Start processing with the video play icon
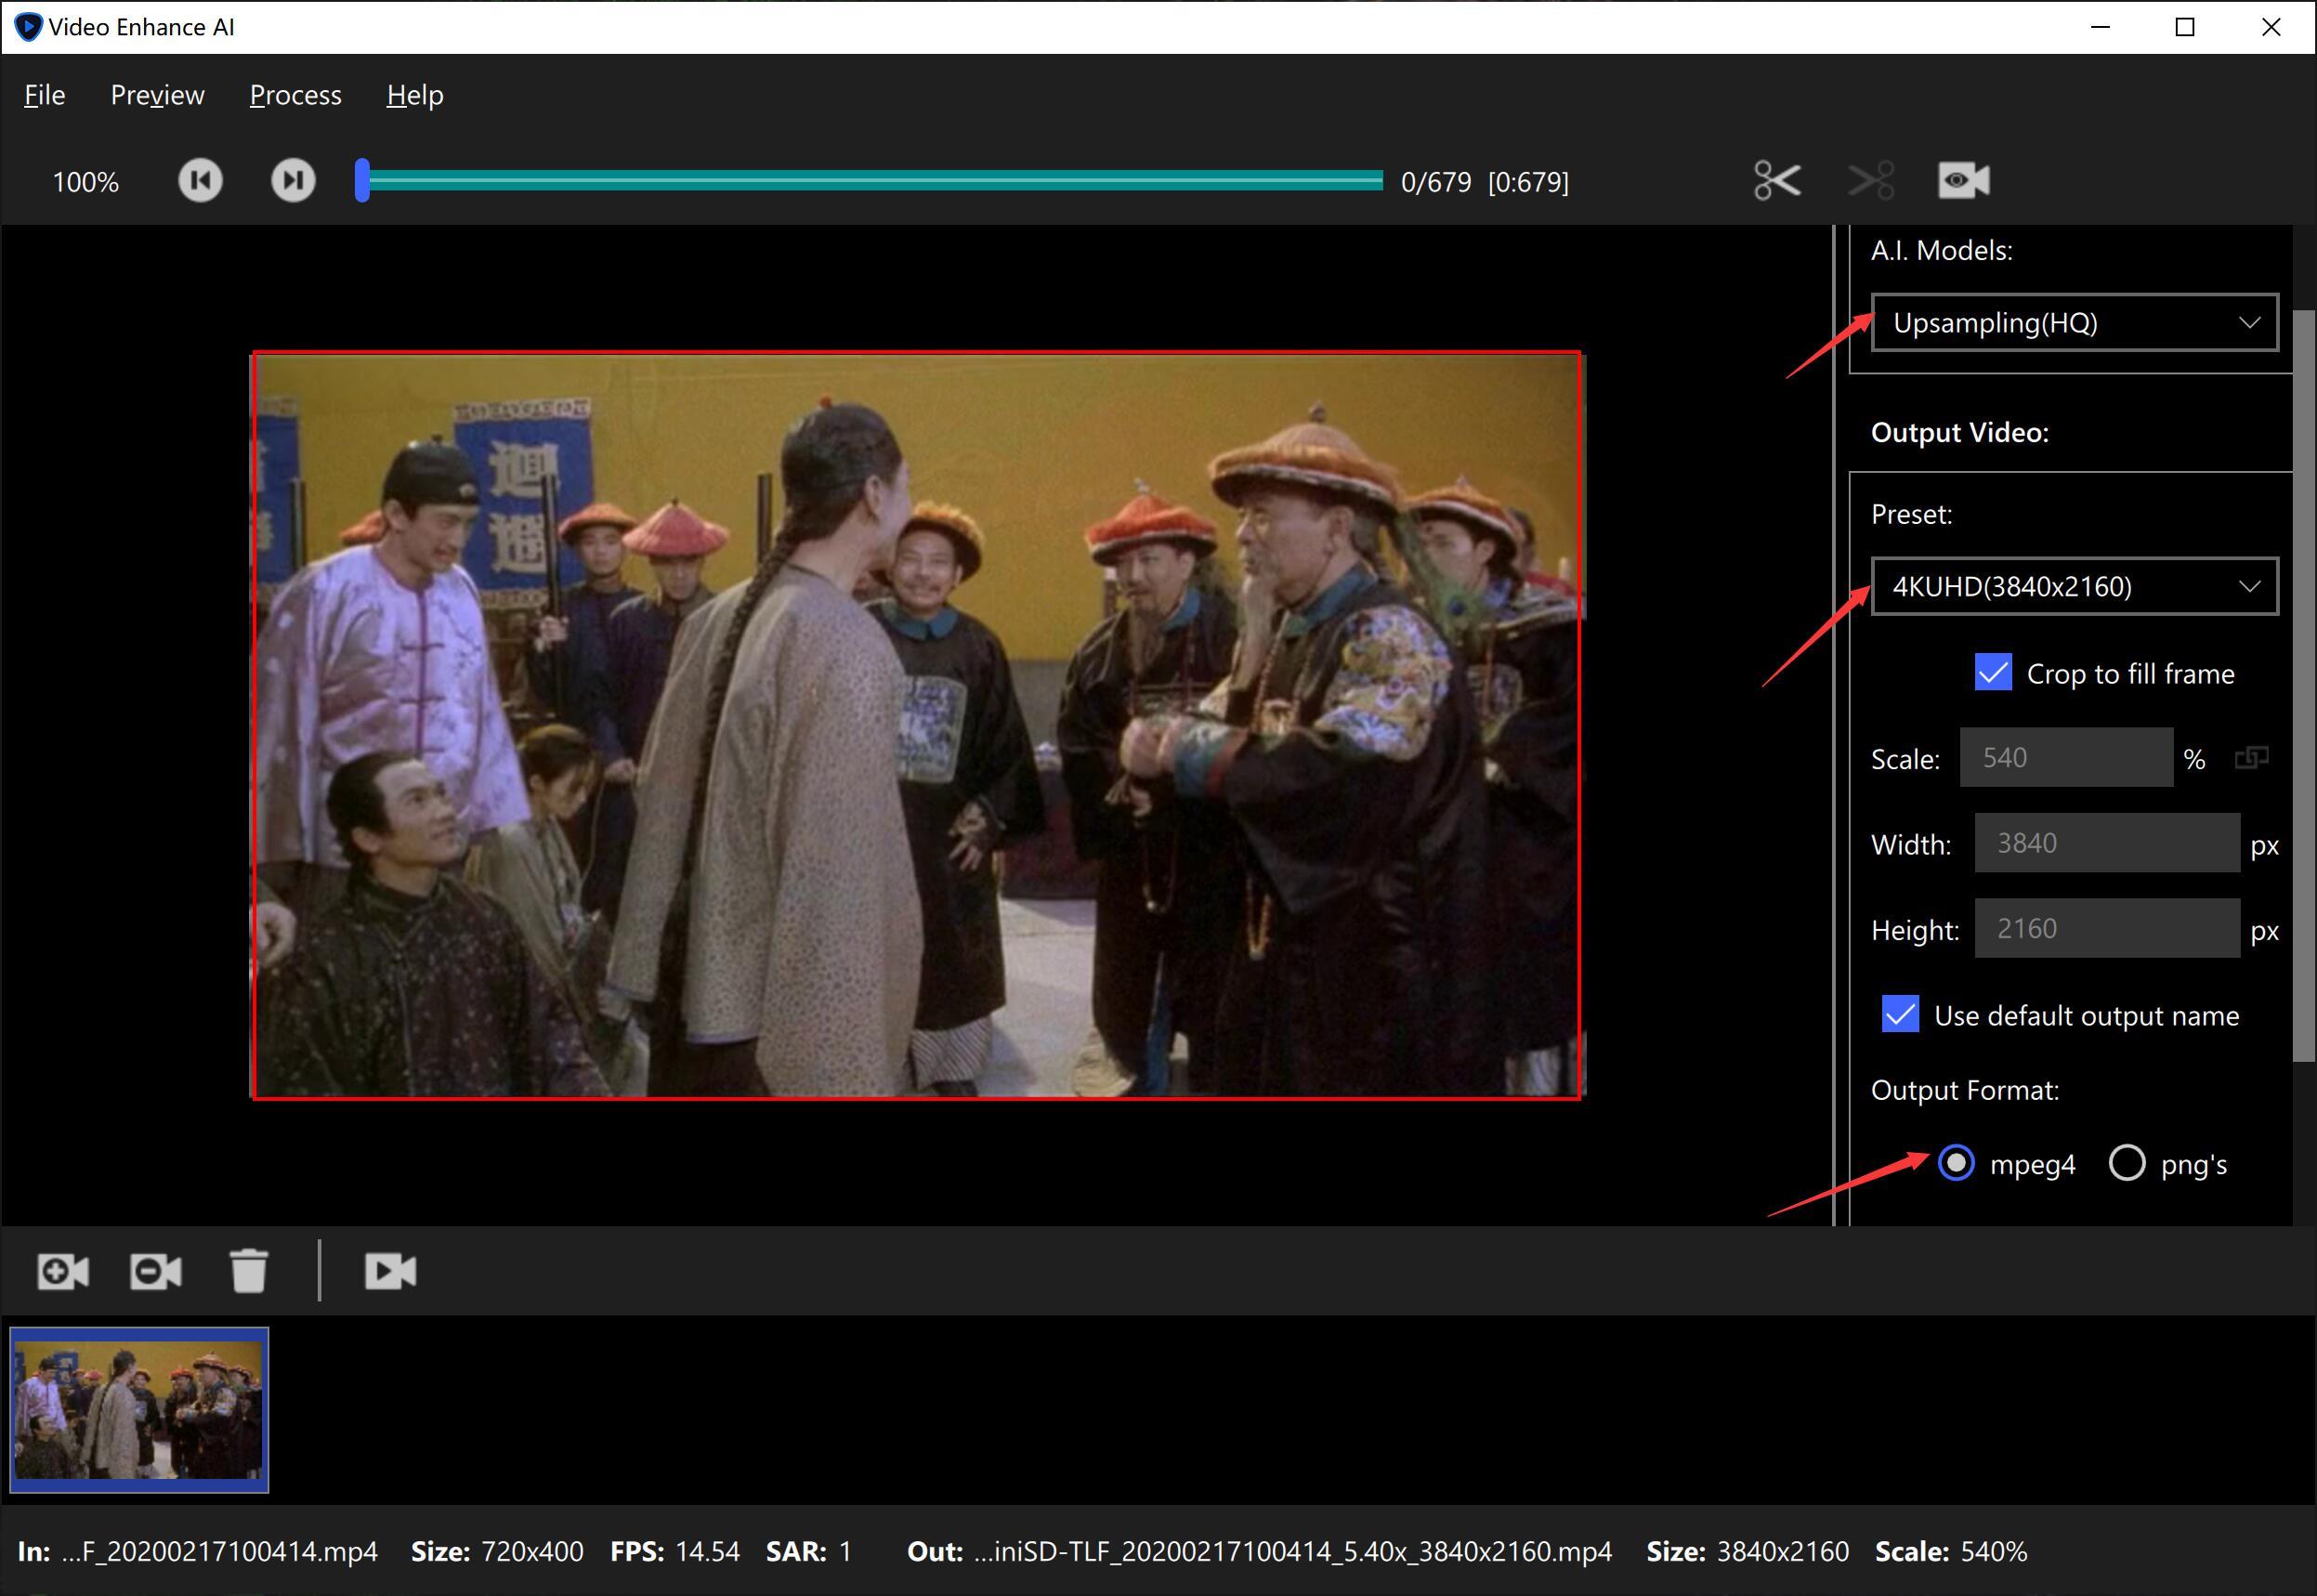This screenshot has width=2317, height=1596. point(390,1271)
